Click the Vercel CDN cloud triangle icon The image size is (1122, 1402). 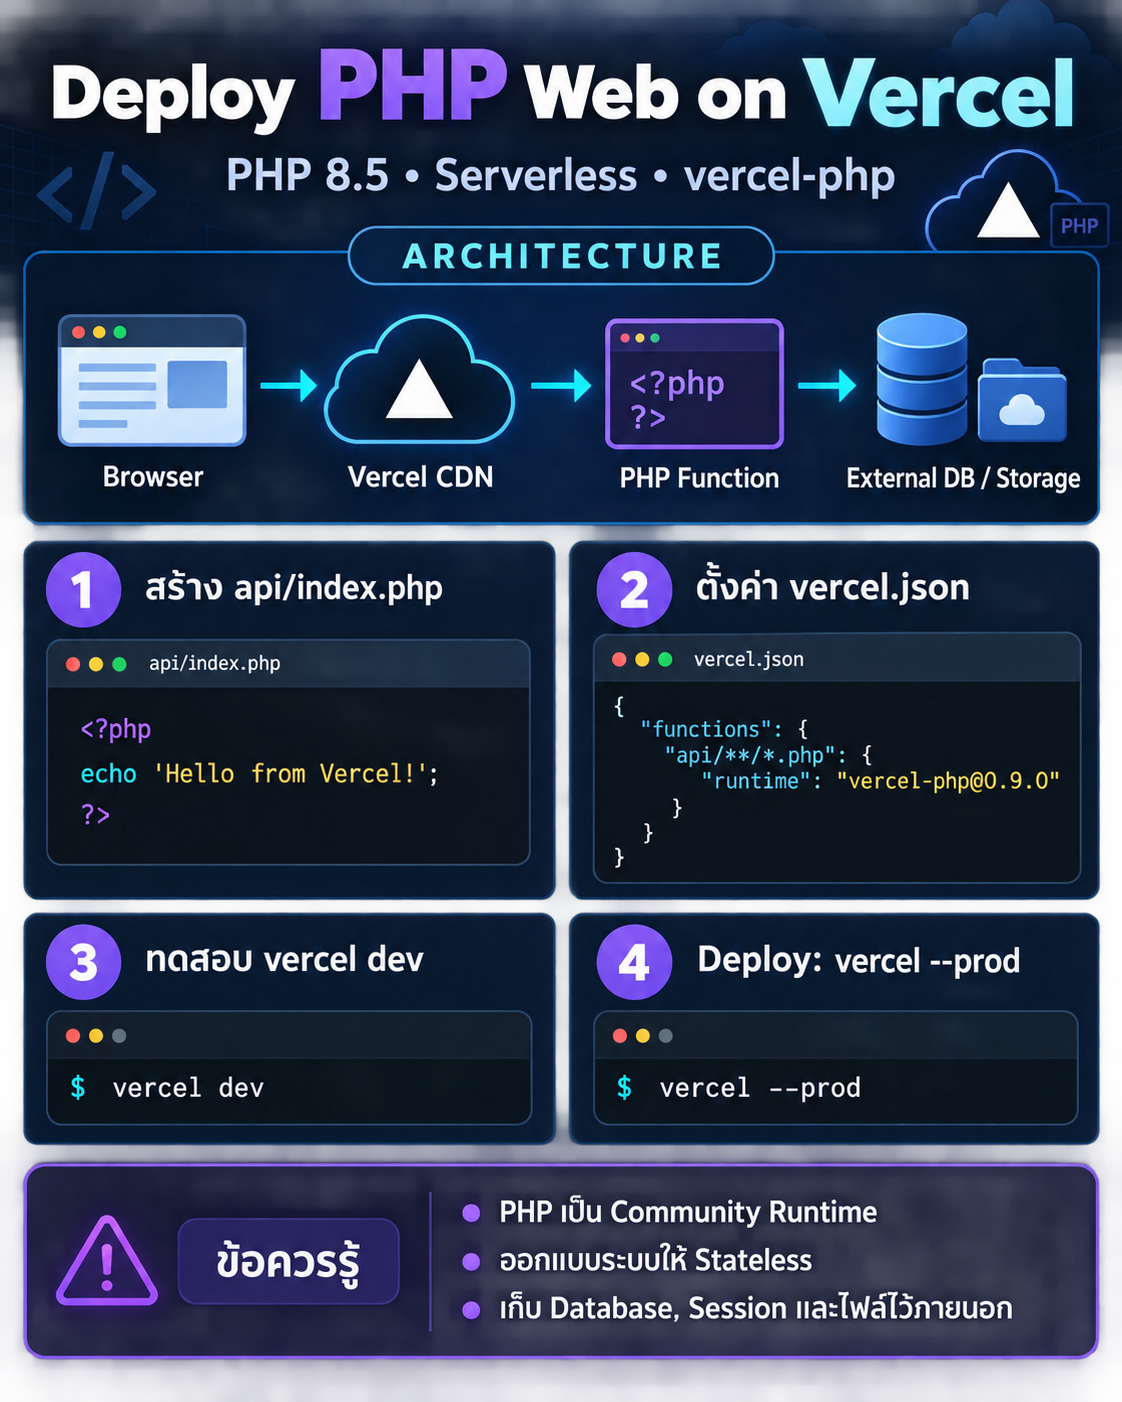(x=420, y=380)
